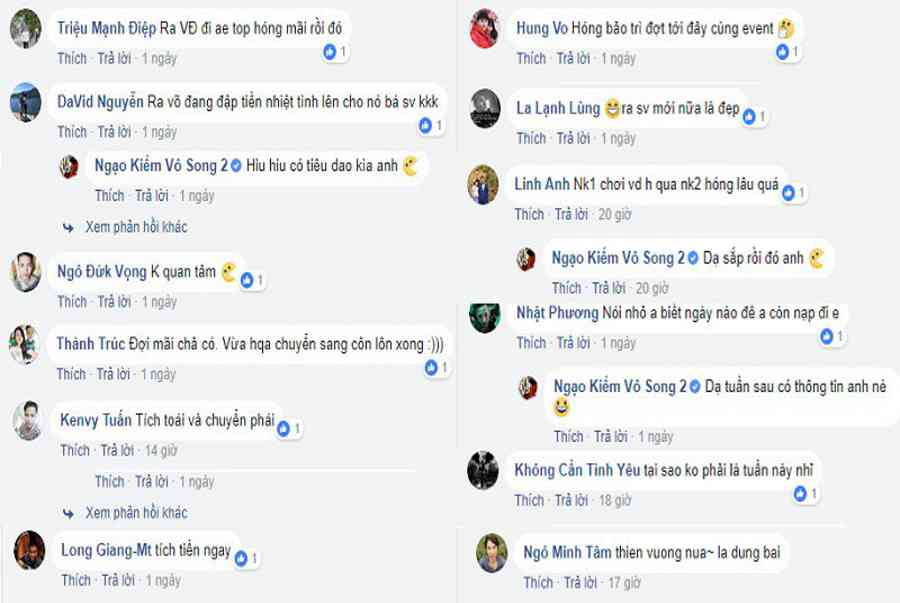
Task: Click like count icon on Triệu Mạnh Điệp's comment
Action: 329,52
